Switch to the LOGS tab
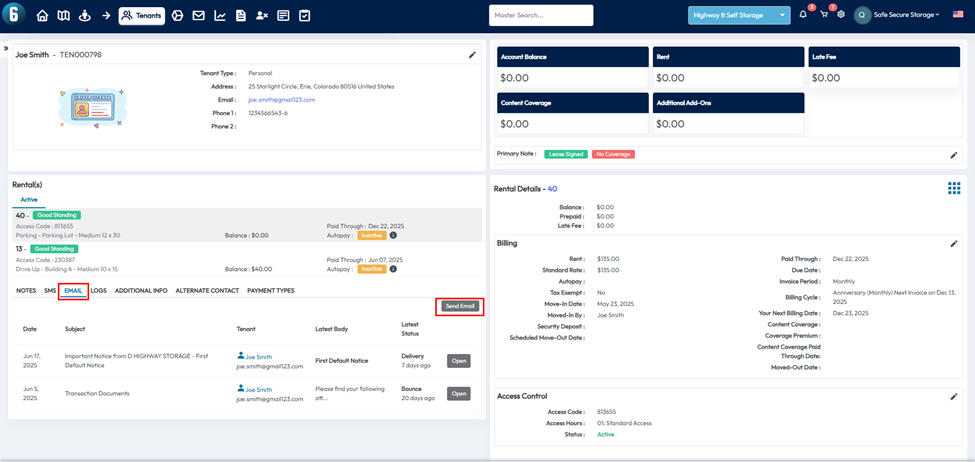 pyautogui.click(x=98, y=291)
